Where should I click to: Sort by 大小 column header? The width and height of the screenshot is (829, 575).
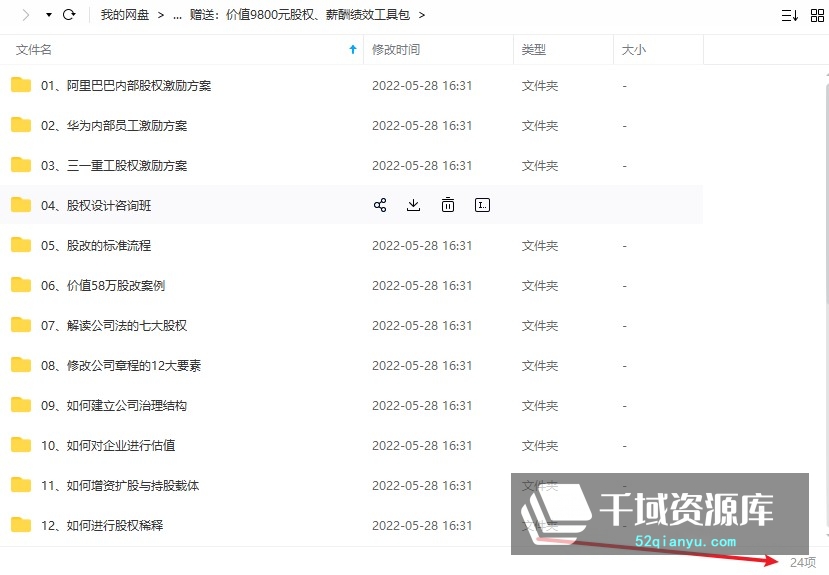pos(633,50)
